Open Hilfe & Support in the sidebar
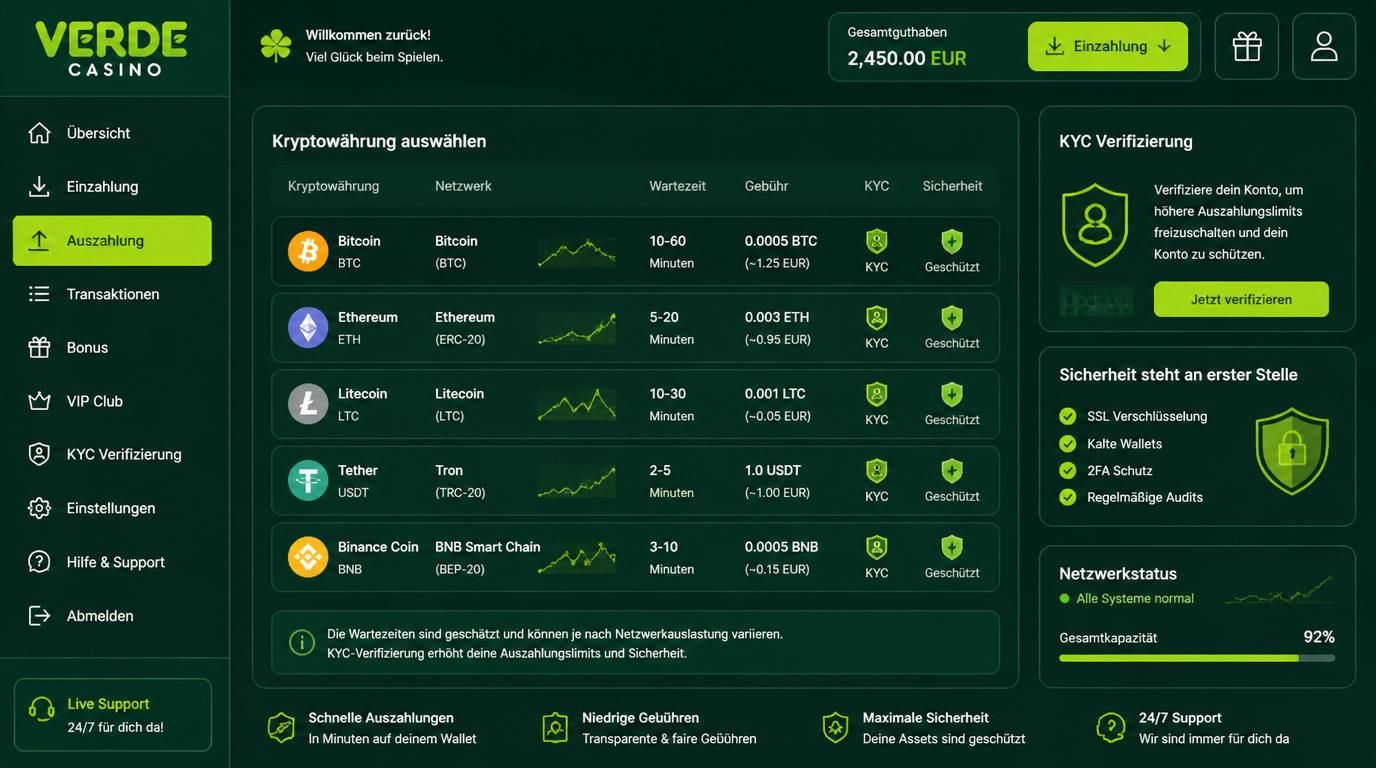Screen dimensions: 1376x768 (112, 562)
